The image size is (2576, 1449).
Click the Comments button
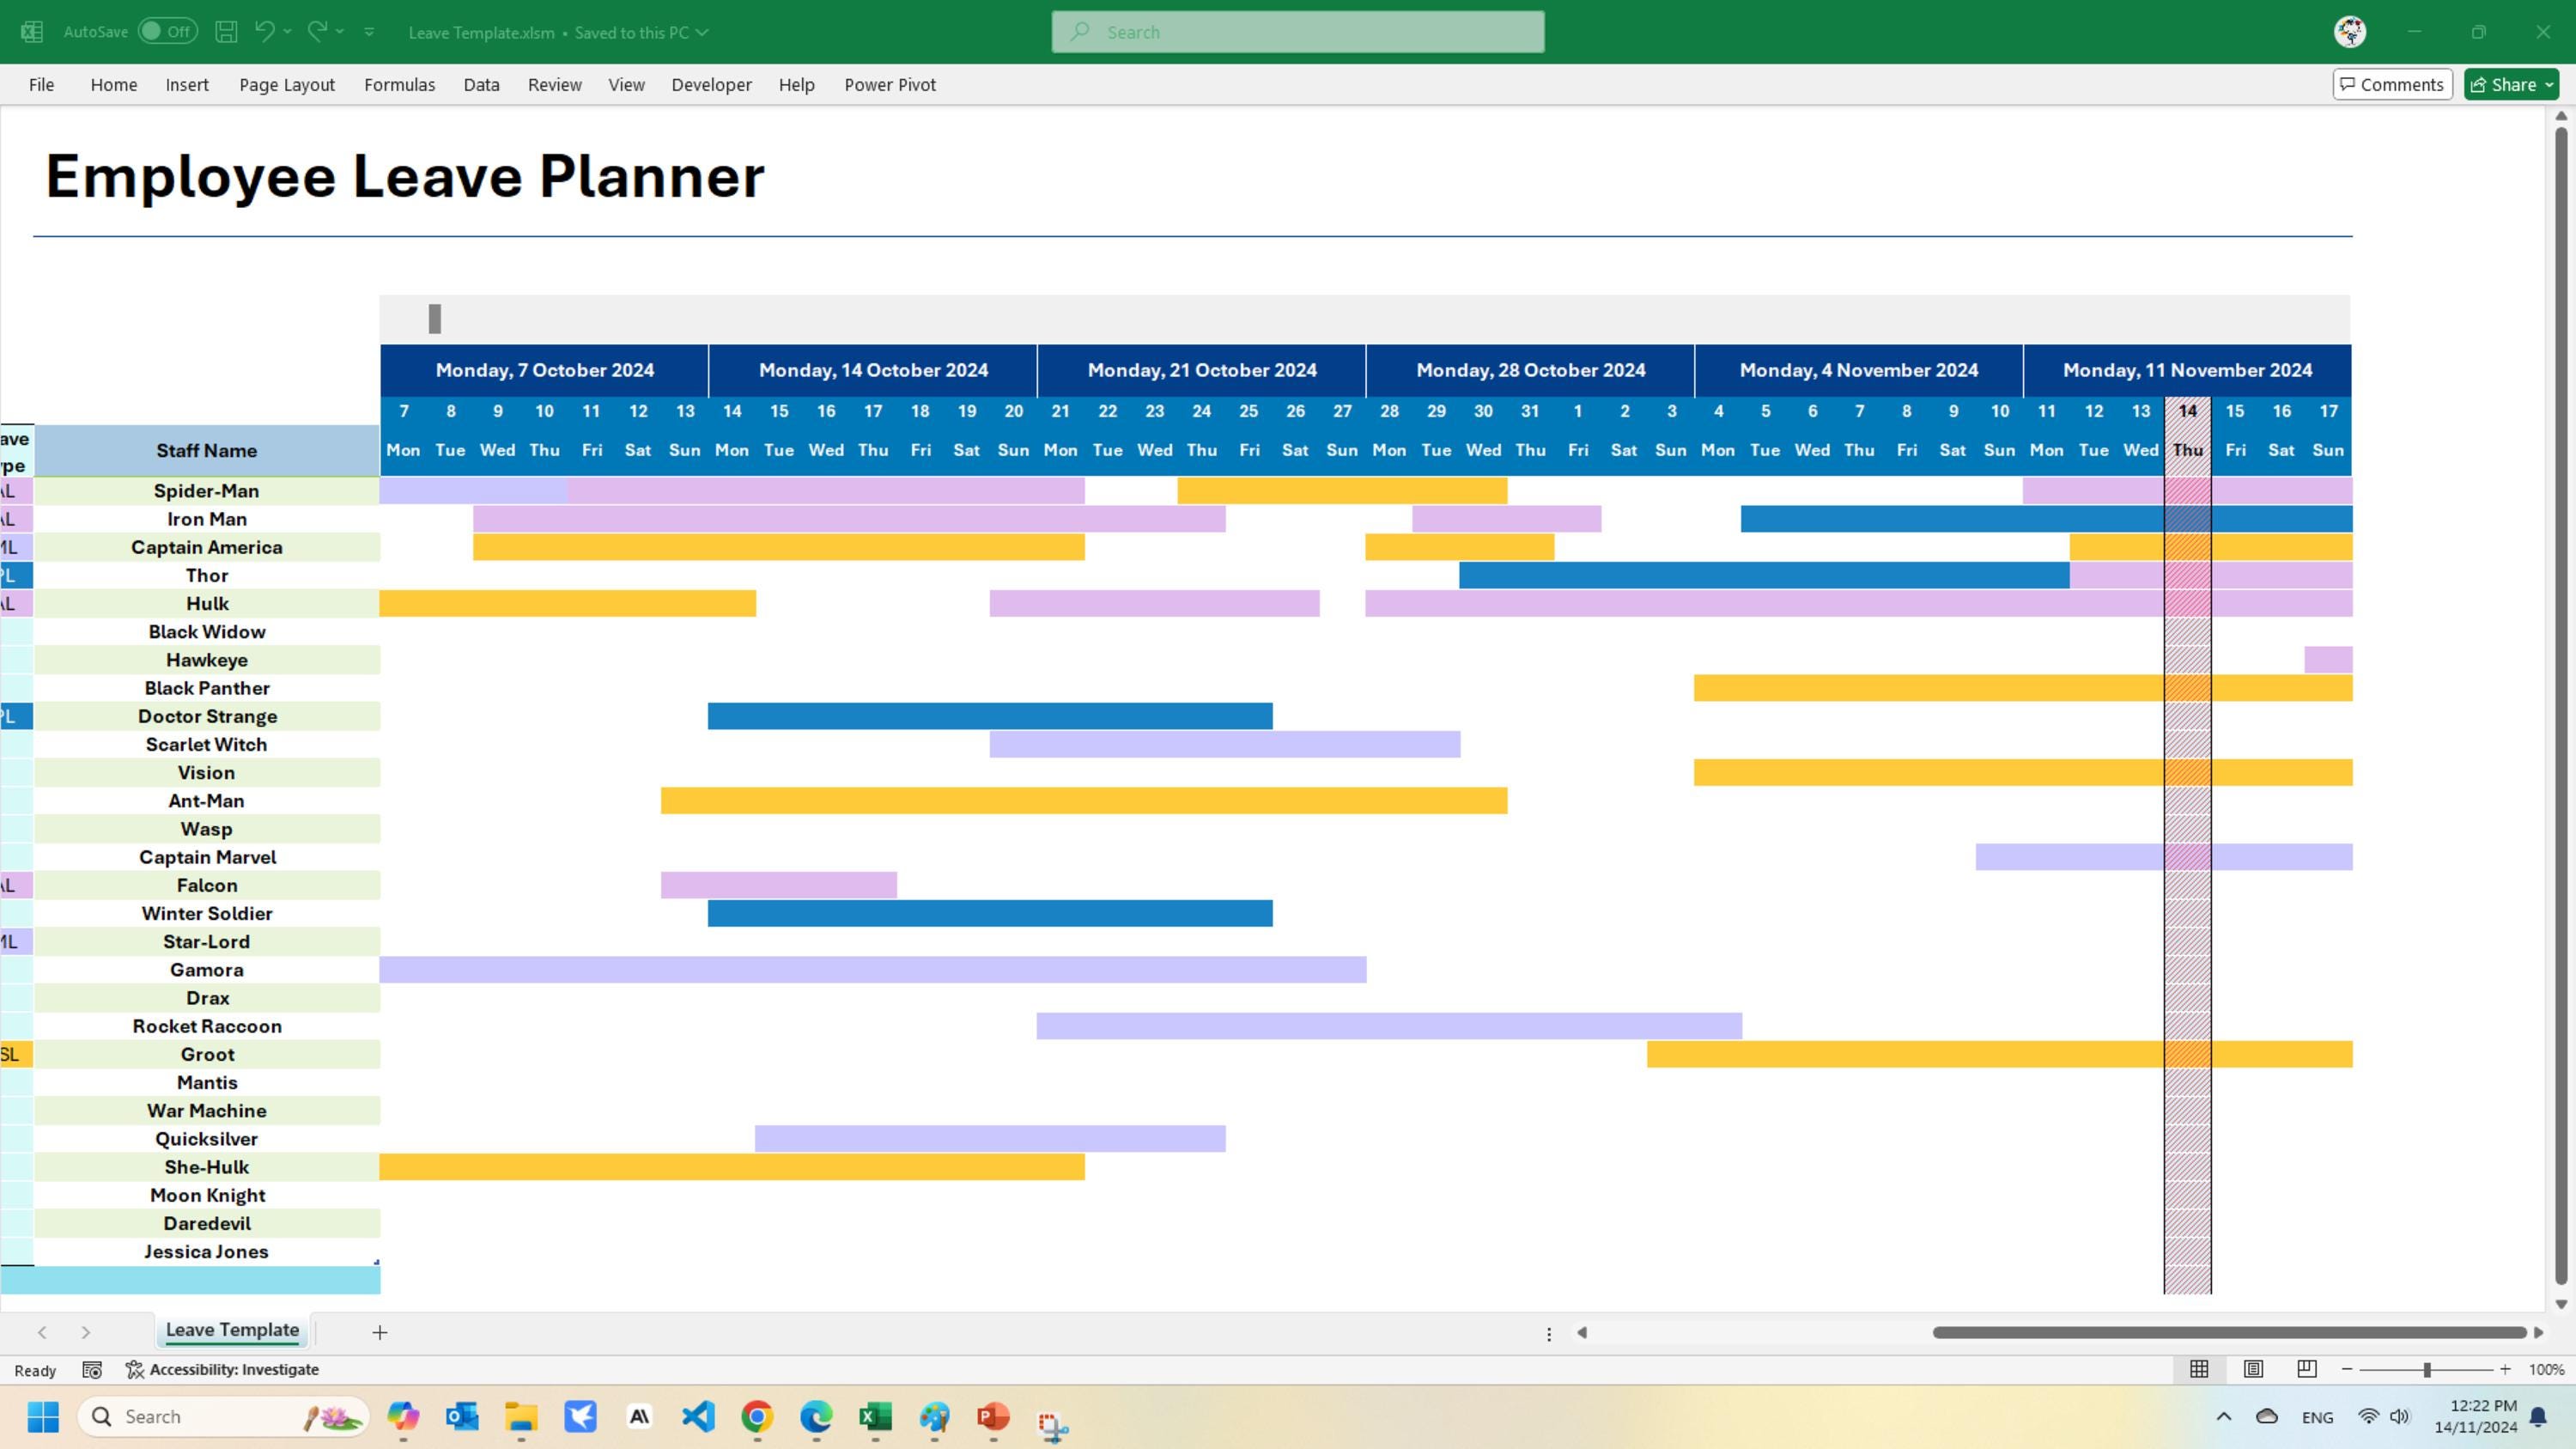click(2391, 84)
